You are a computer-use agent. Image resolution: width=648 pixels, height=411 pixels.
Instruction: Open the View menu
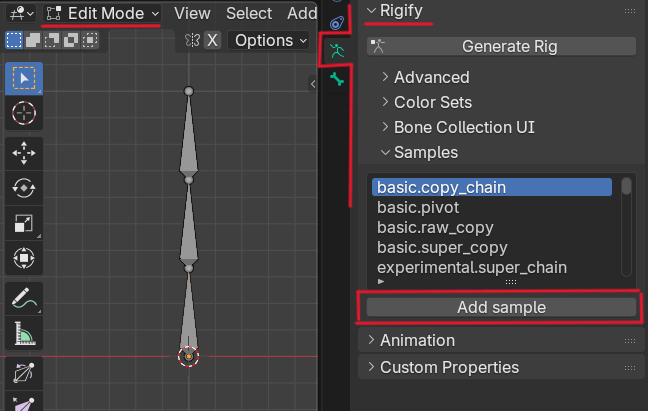coord(192,13)
